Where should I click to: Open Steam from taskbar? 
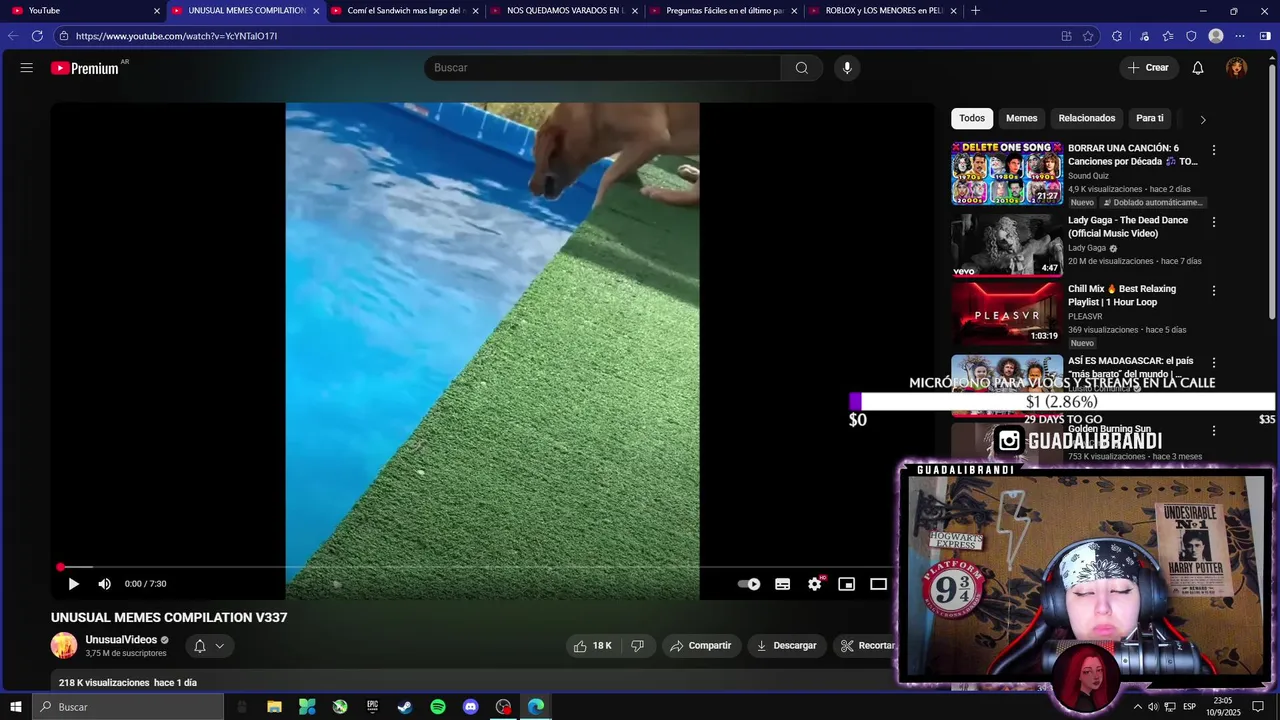point(405,707)
